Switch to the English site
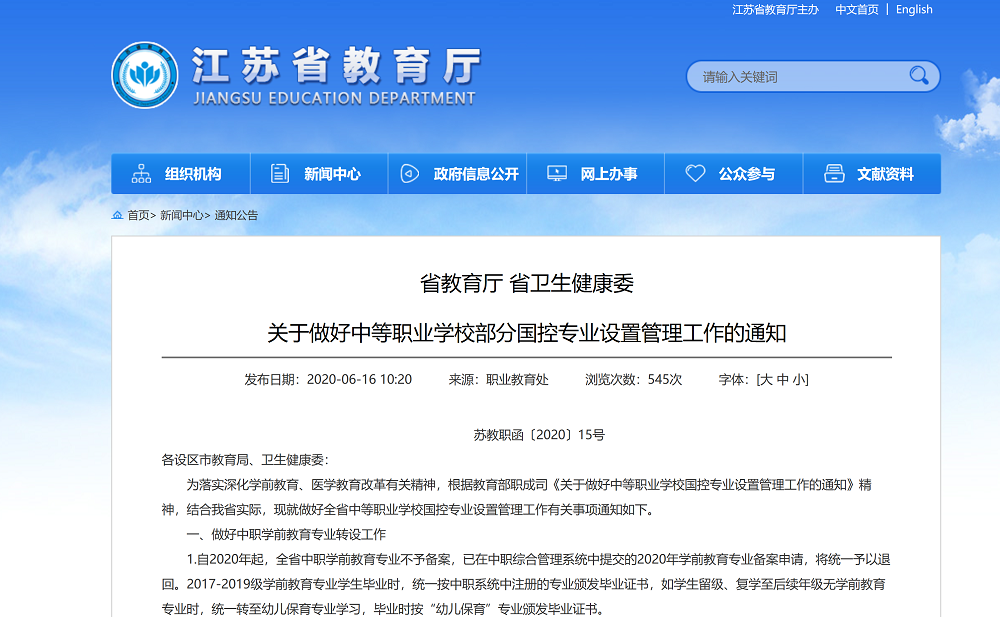 click(914, 10)
